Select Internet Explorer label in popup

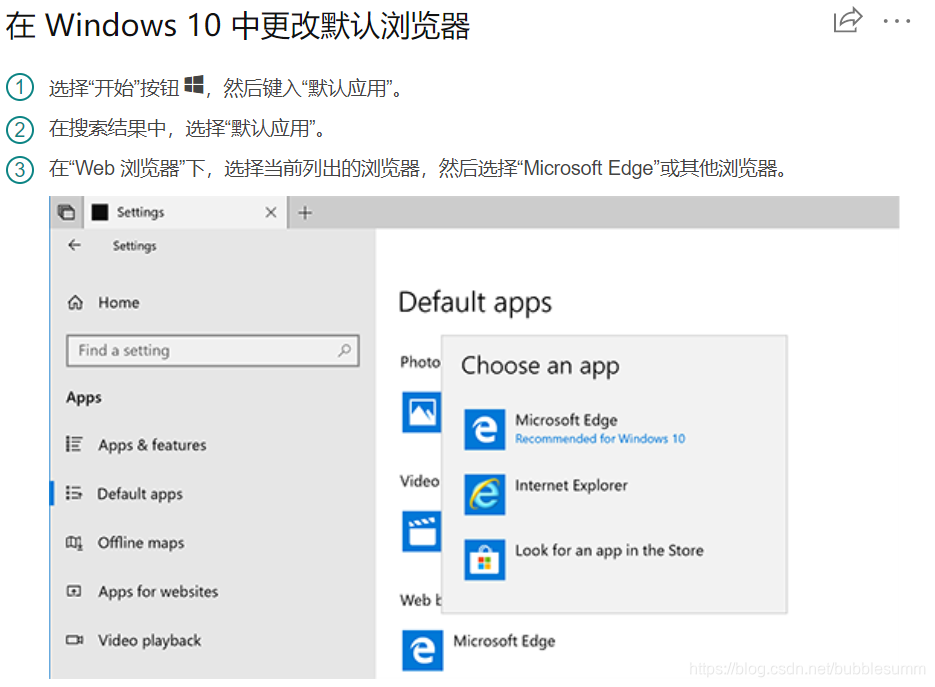tap(571, 485)
